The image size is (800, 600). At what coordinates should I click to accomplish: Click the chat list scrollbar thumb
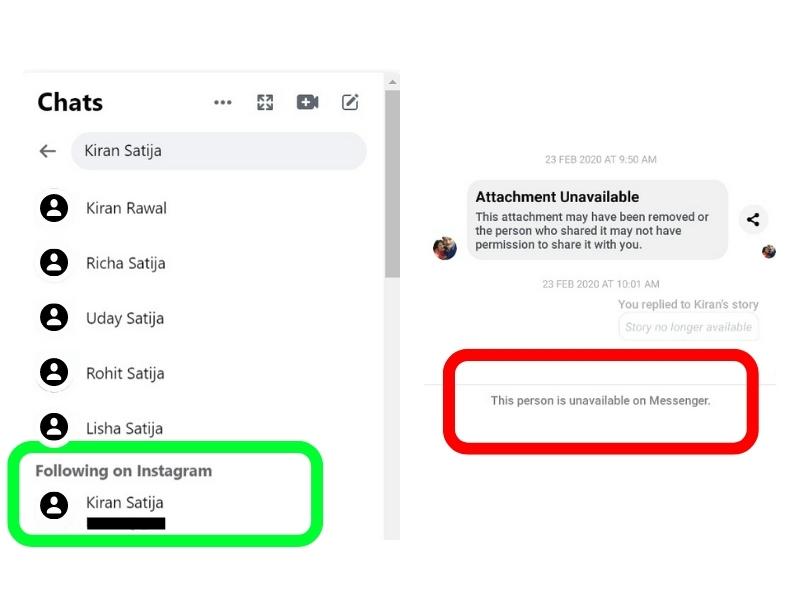click(392, 184)
